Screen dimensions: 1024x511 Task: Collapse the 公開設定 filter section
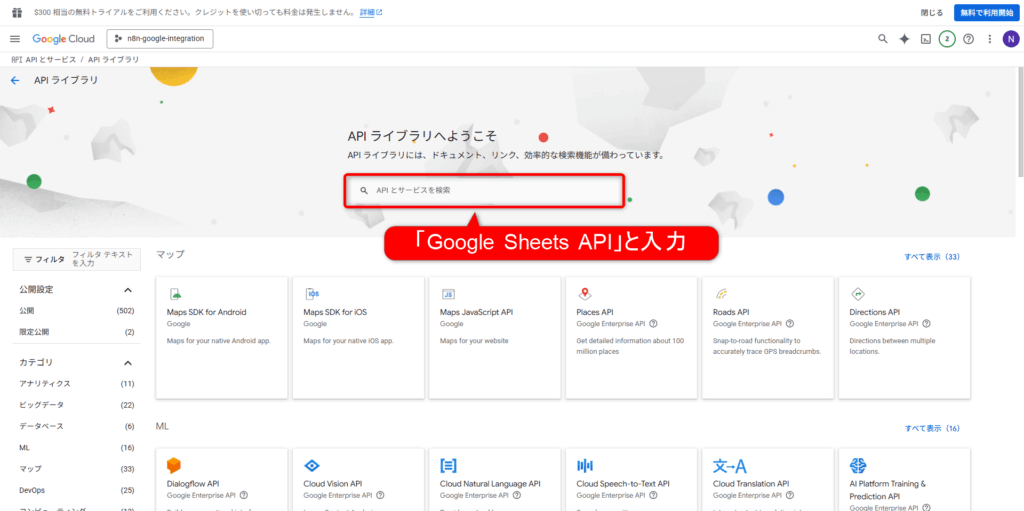click(x=128, y=290)
